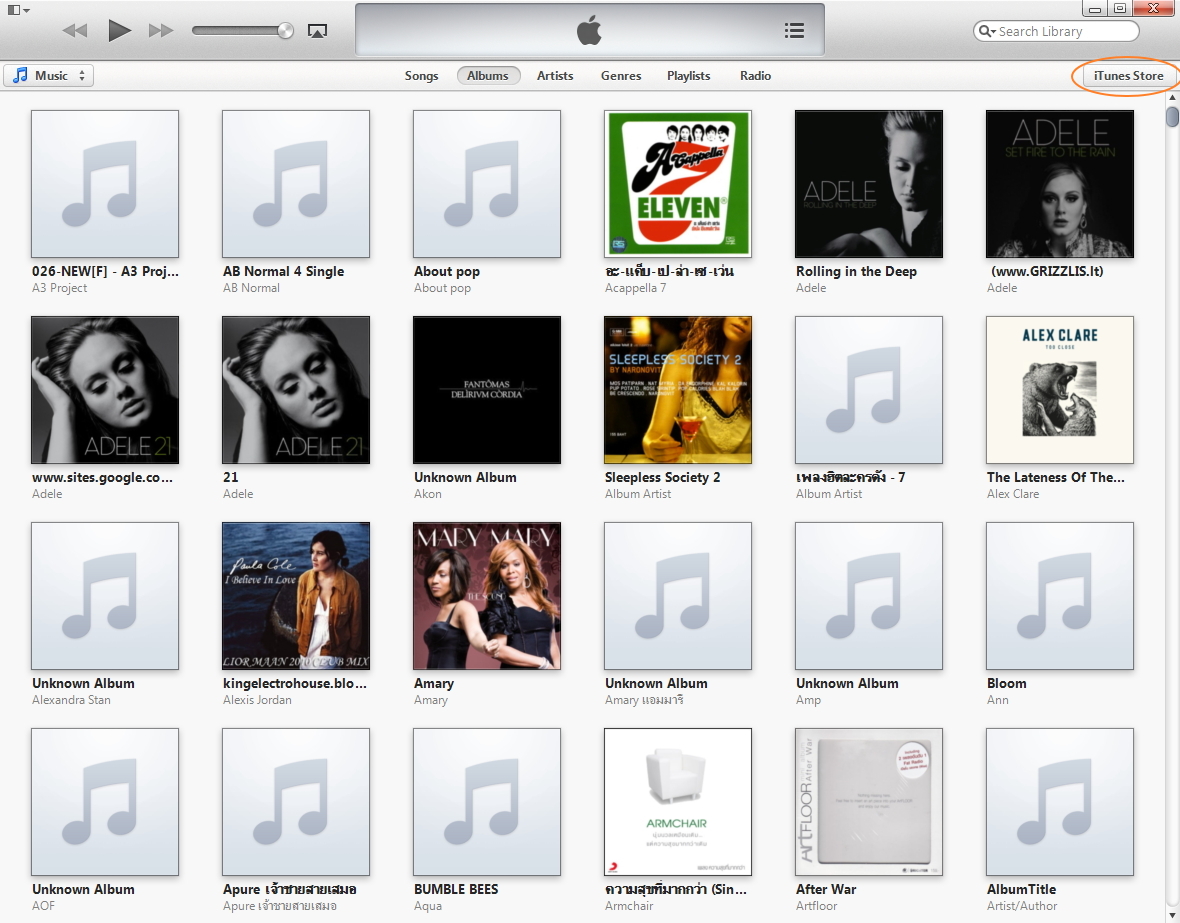Image resolution: width=1180 pixels, height=923 pixels.
Task: Click the artist name "Artist/Author"
Action: click(x=1022, y=906)
